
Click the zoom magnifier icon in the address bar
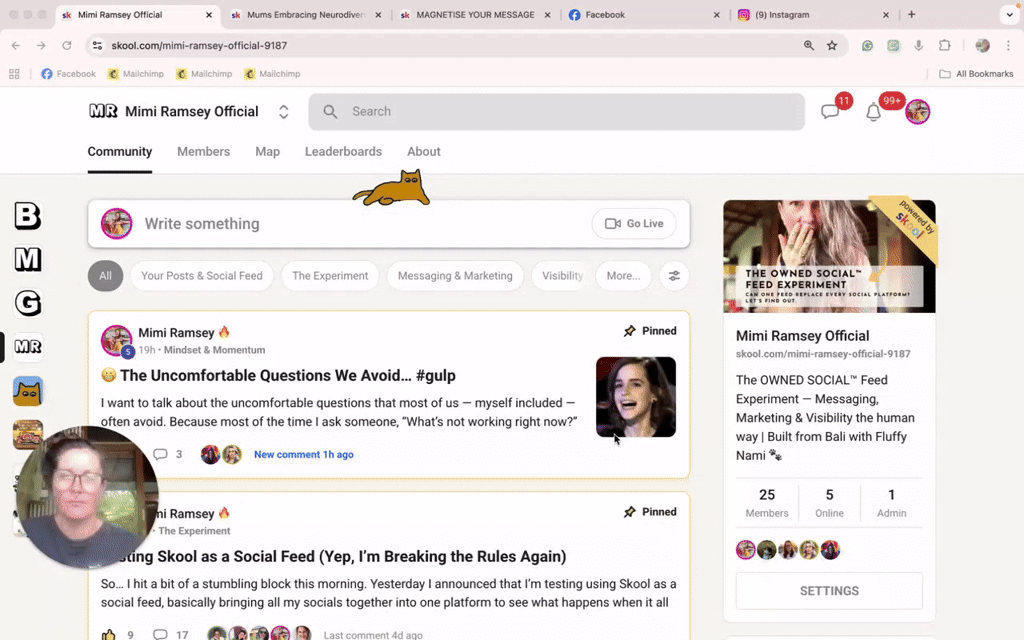coord(809,45)
